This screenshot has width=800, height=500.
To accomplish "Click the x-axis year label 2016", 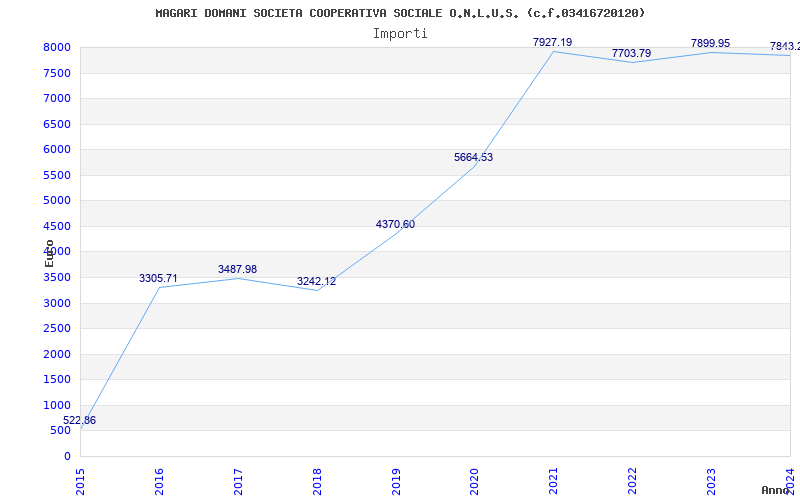I will pos(159,482).
